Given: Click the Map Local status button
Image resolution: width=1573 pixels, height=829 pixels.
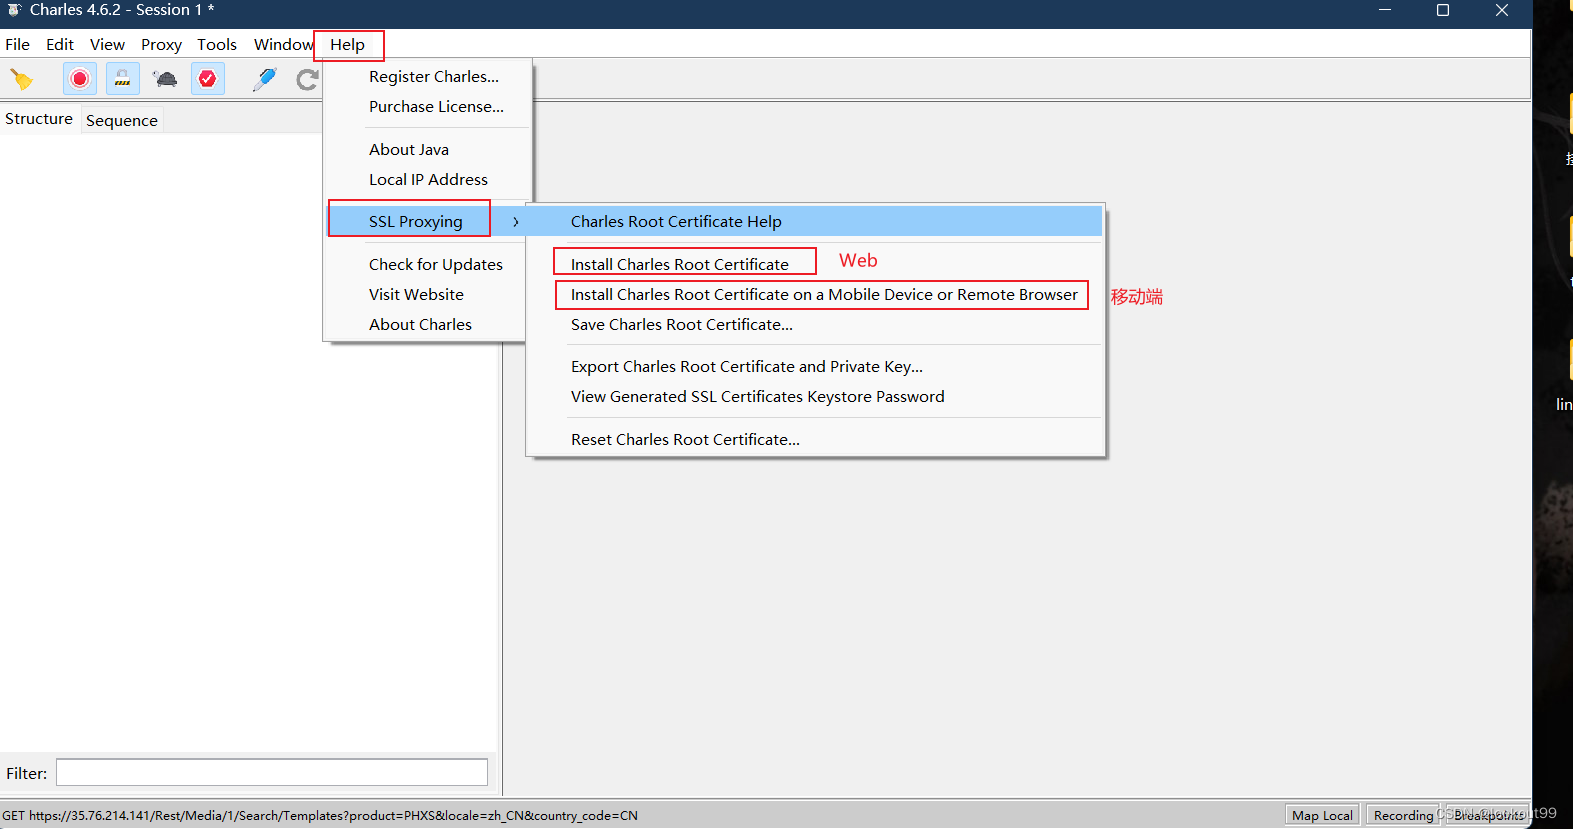Looking at the screenshot, I should pos(1322,816).
